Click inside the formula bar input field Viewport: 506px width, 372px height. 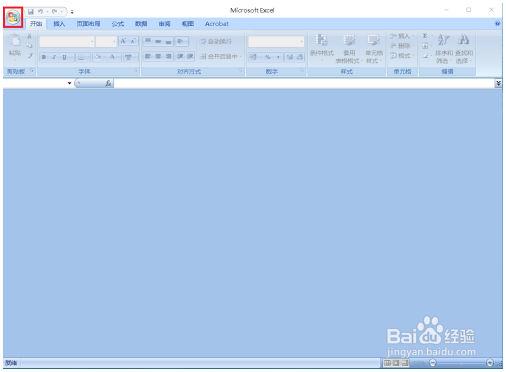point(304,83)
